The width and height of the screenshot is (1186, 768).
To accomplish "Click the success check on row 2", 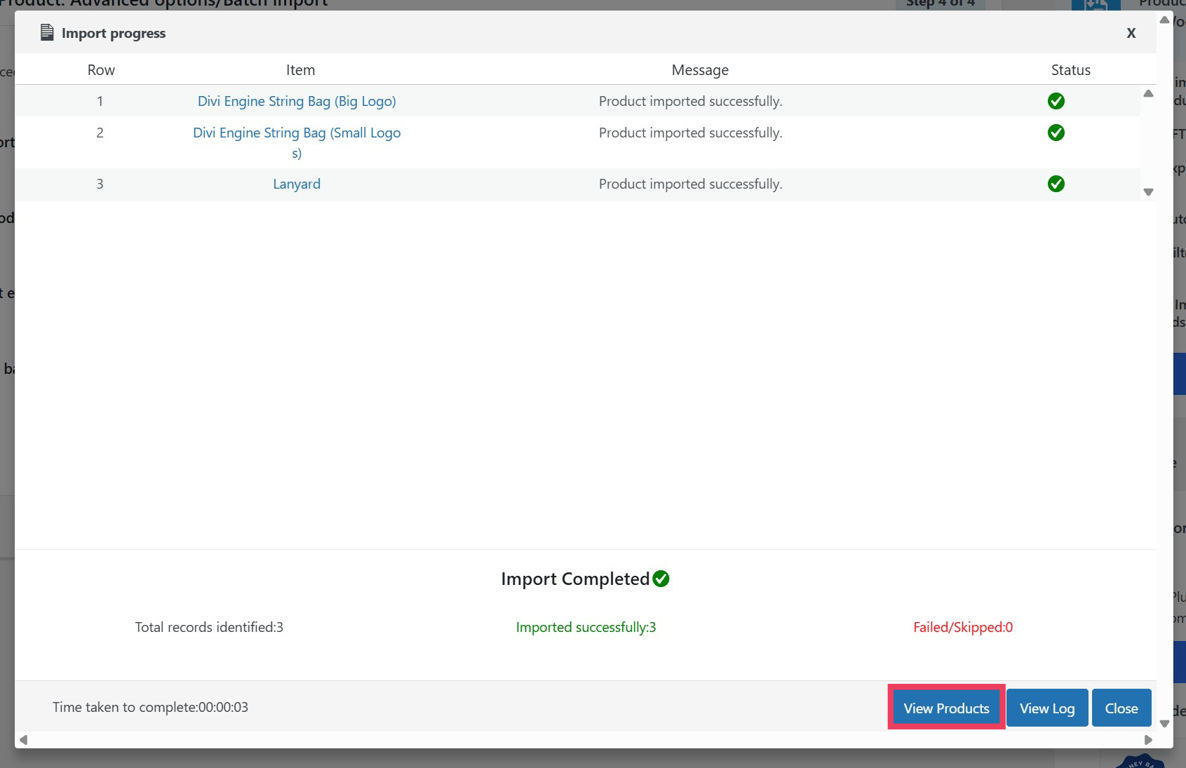I will click(x=1056, y=132).
